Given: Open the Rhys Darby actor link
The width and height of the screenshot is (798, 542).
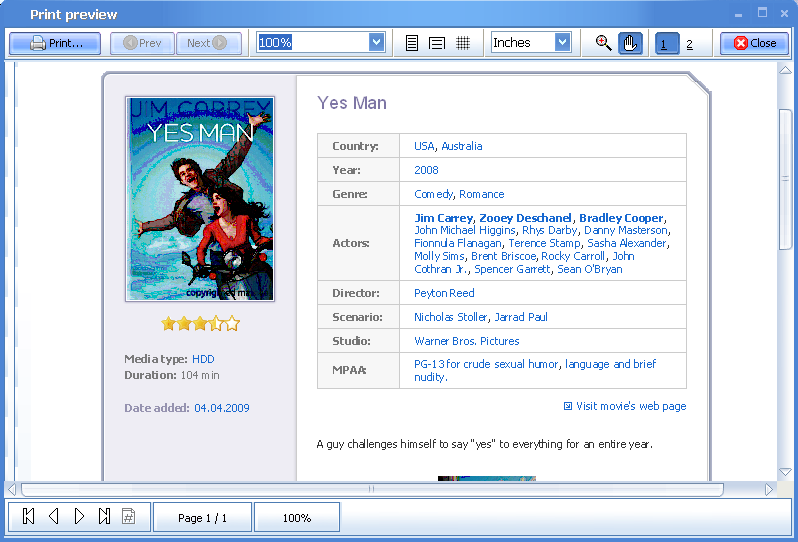Looking at the screenshot, I should pos(550,230).
